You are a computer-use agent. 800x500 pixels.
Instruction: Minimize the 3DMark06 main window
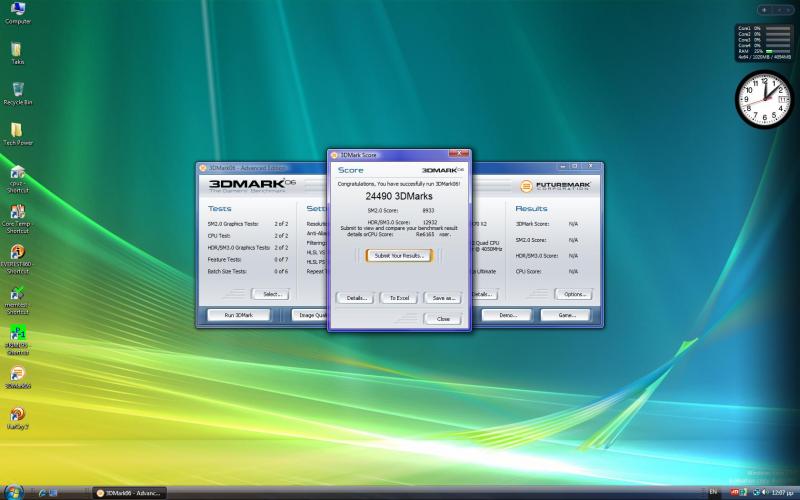(x=563, y=166)
